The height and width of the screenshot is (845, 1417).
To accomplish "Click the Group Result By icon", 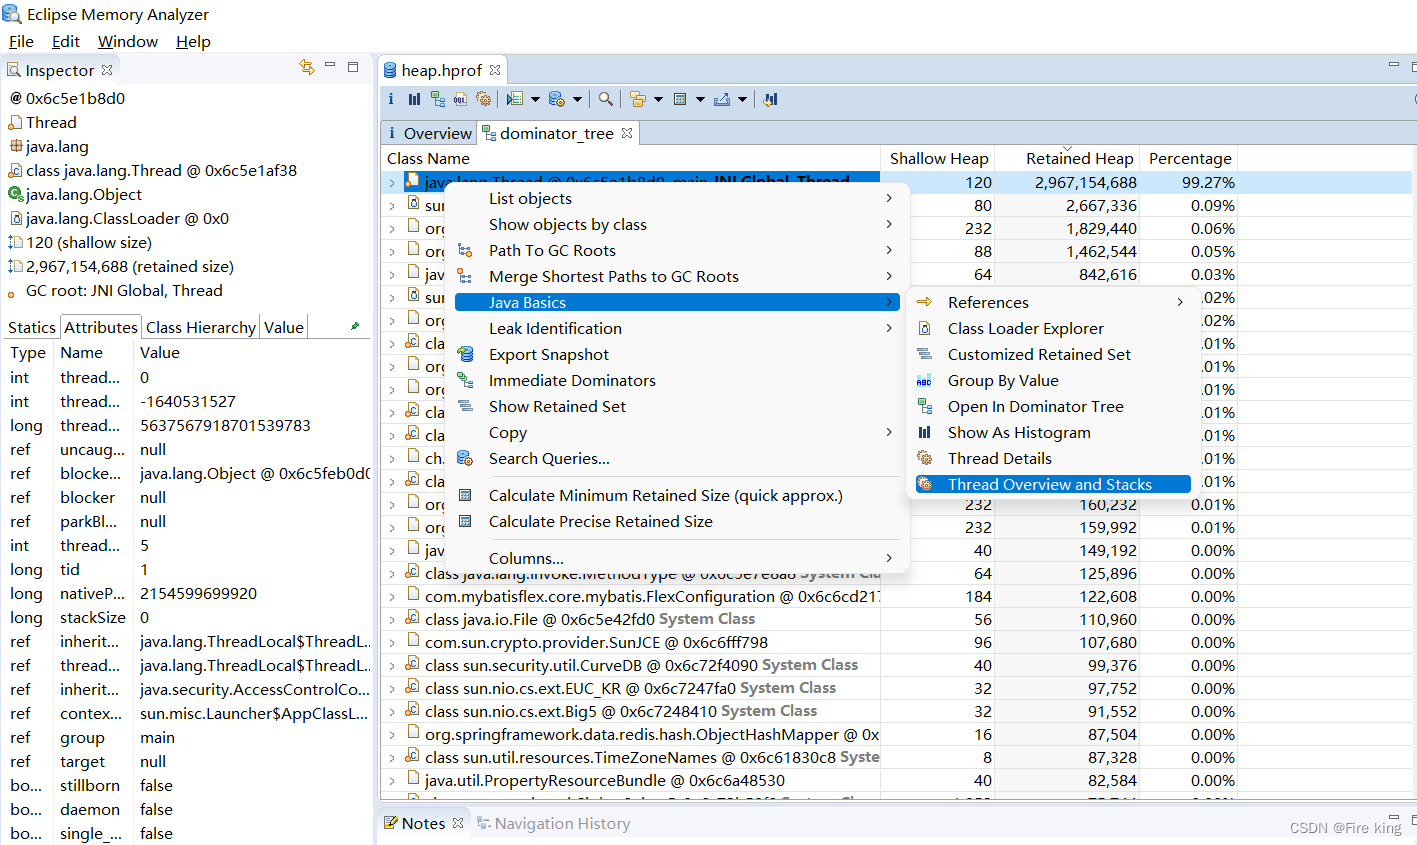I will pos(638,99).
